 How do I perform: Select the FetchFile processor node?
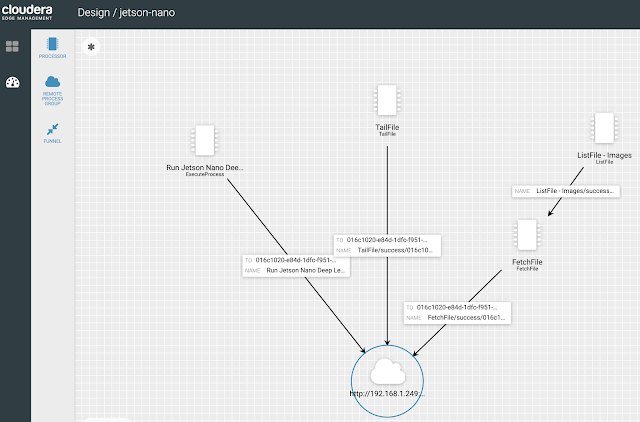click(527, 235)
